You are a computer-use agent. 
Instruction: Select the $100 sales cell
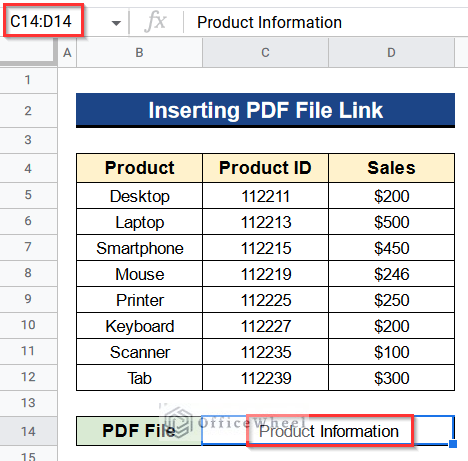coord(391,352)
